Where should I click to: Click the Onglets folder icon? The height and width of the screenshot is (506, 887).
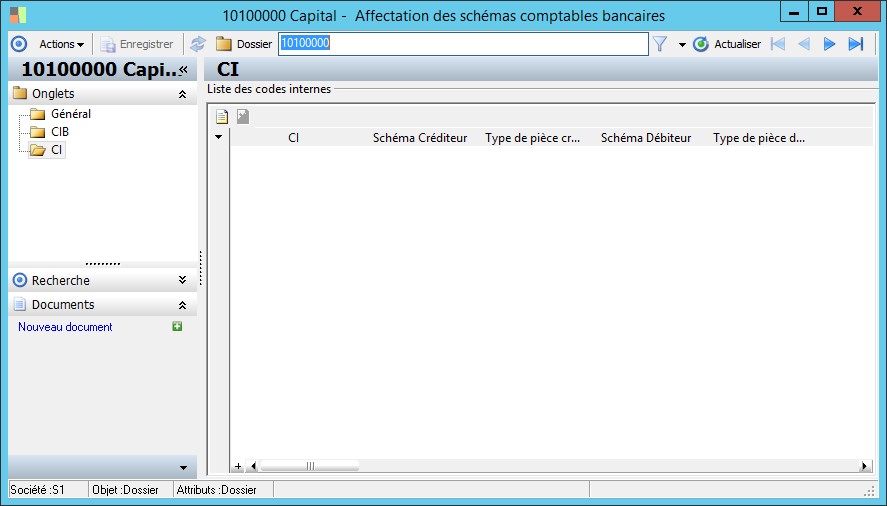click(x=20, y=93)
